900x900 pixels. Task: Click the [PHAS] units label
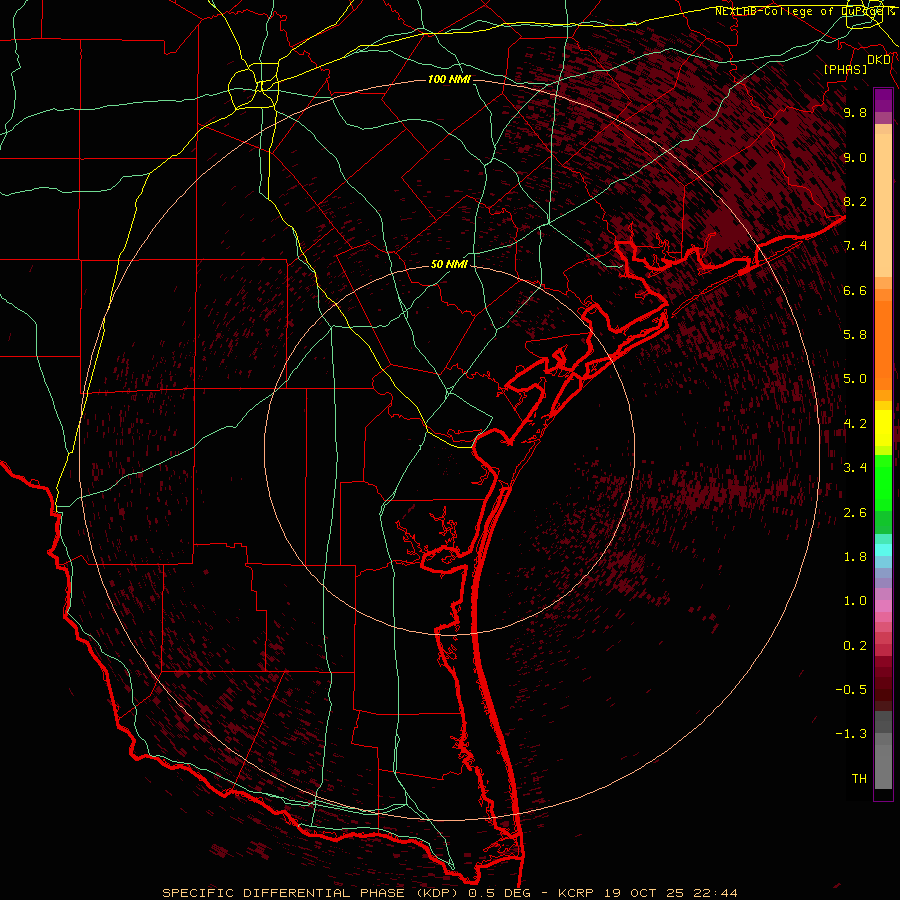coord(845,69)
